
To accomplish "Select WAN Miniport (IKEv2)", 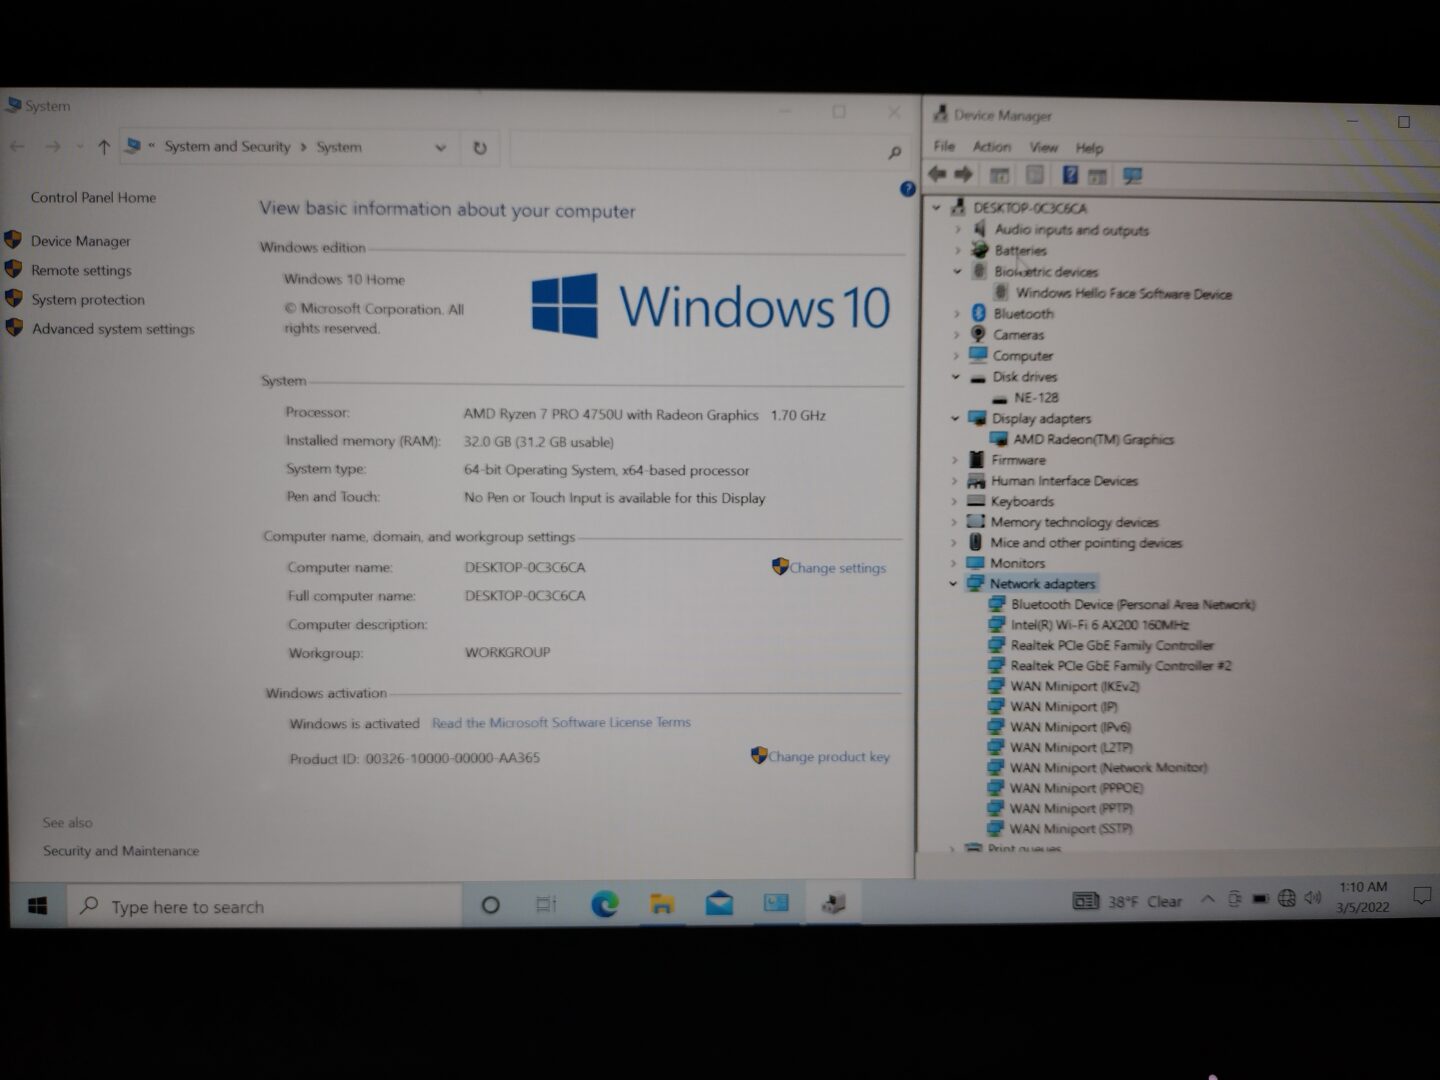I will click(x=1074, y=686).
